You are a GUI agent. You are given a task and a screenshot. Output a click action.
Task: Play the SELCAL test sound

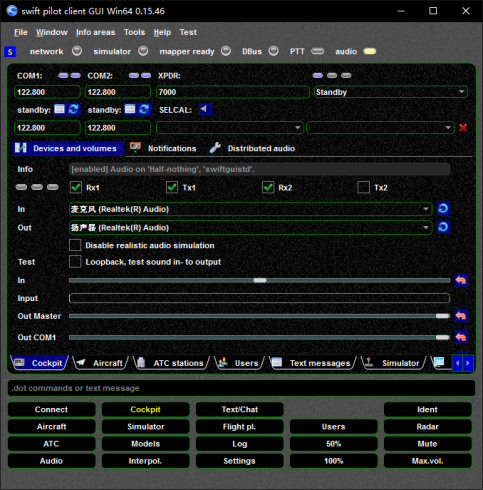coord(205,109)
